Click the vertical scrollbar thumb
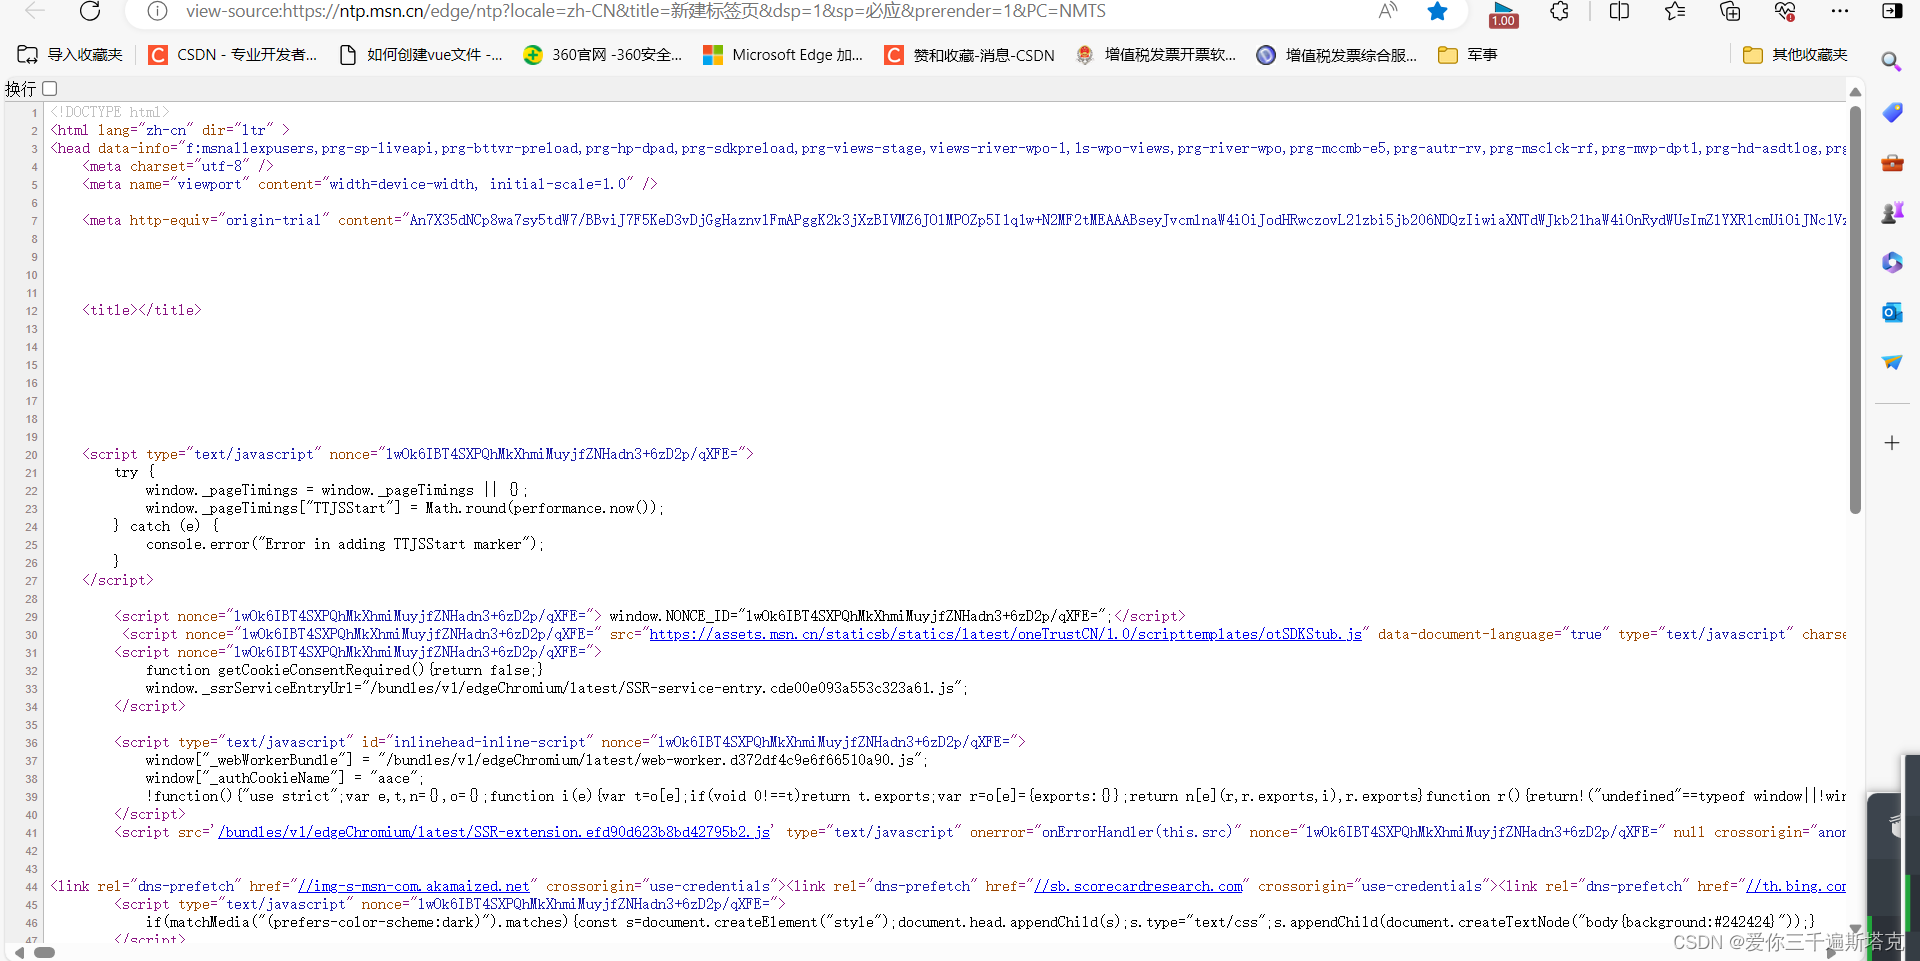Image resolution: width=1920 pixels, height=961 pixels. 1855,310
